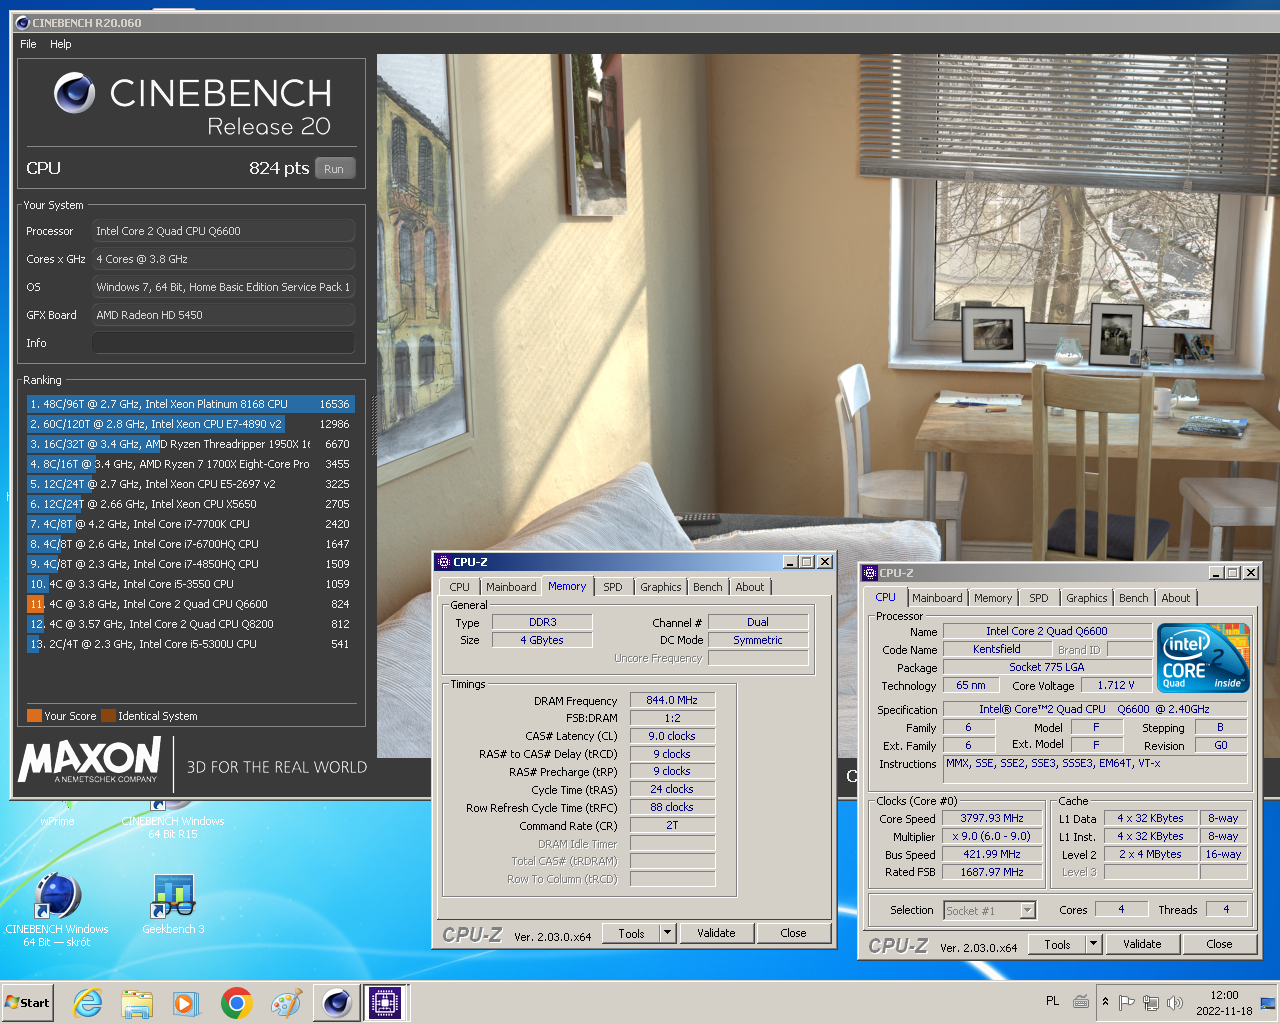The image size is (1280, 1024).
Task: Expand Tools dropdown arrow in right CPU-Z window
Action: (x=1094, y=945)
